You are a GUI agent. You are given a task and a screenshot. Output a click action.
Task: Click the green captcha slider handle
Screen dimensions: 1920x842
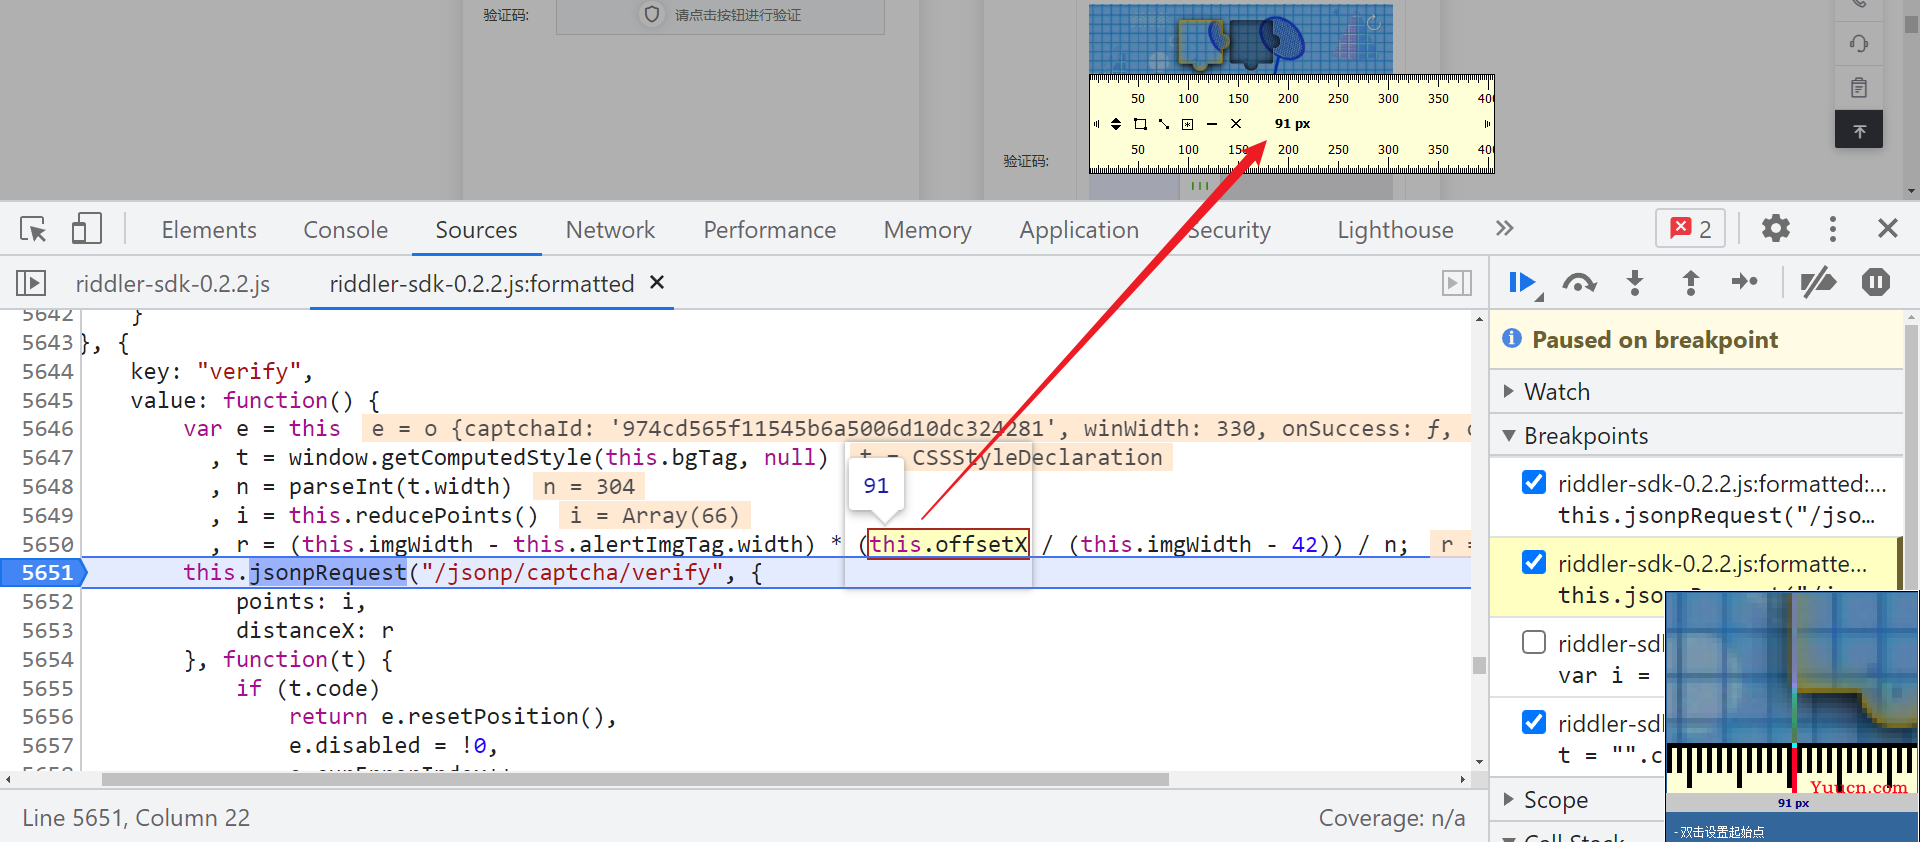click(1200, 184)
